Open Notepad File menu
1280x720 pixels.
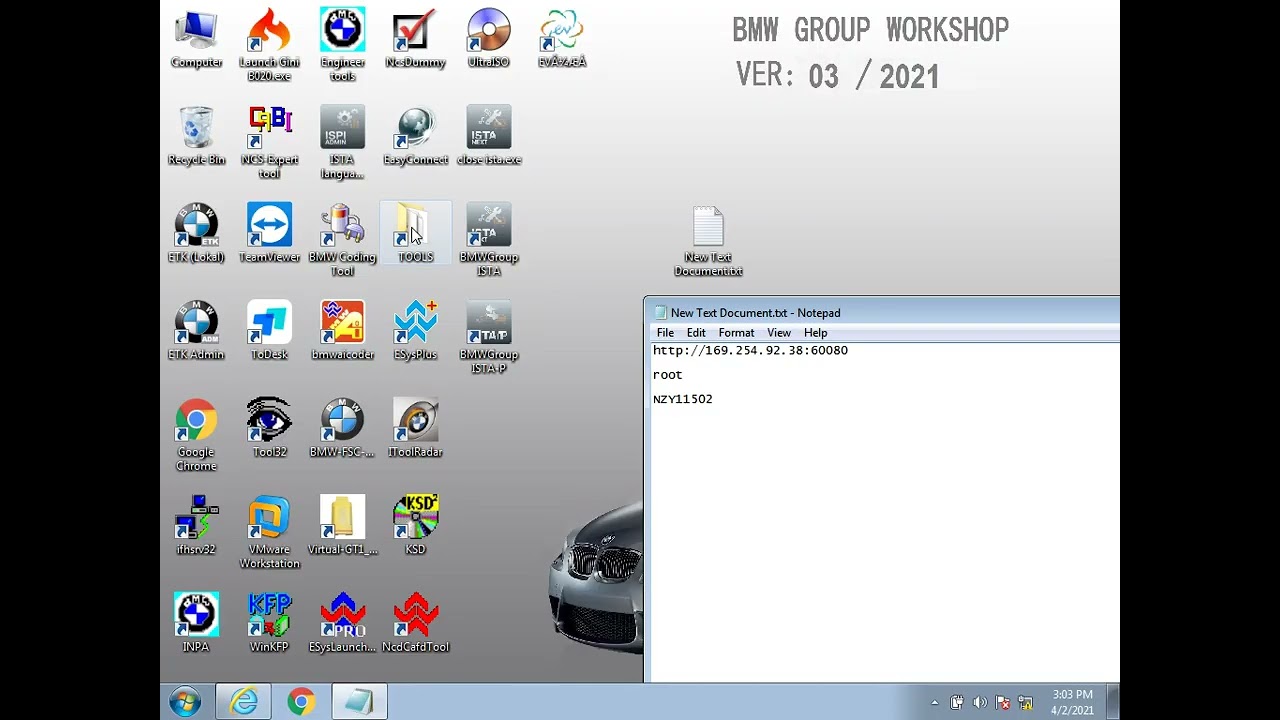point(665,333)
